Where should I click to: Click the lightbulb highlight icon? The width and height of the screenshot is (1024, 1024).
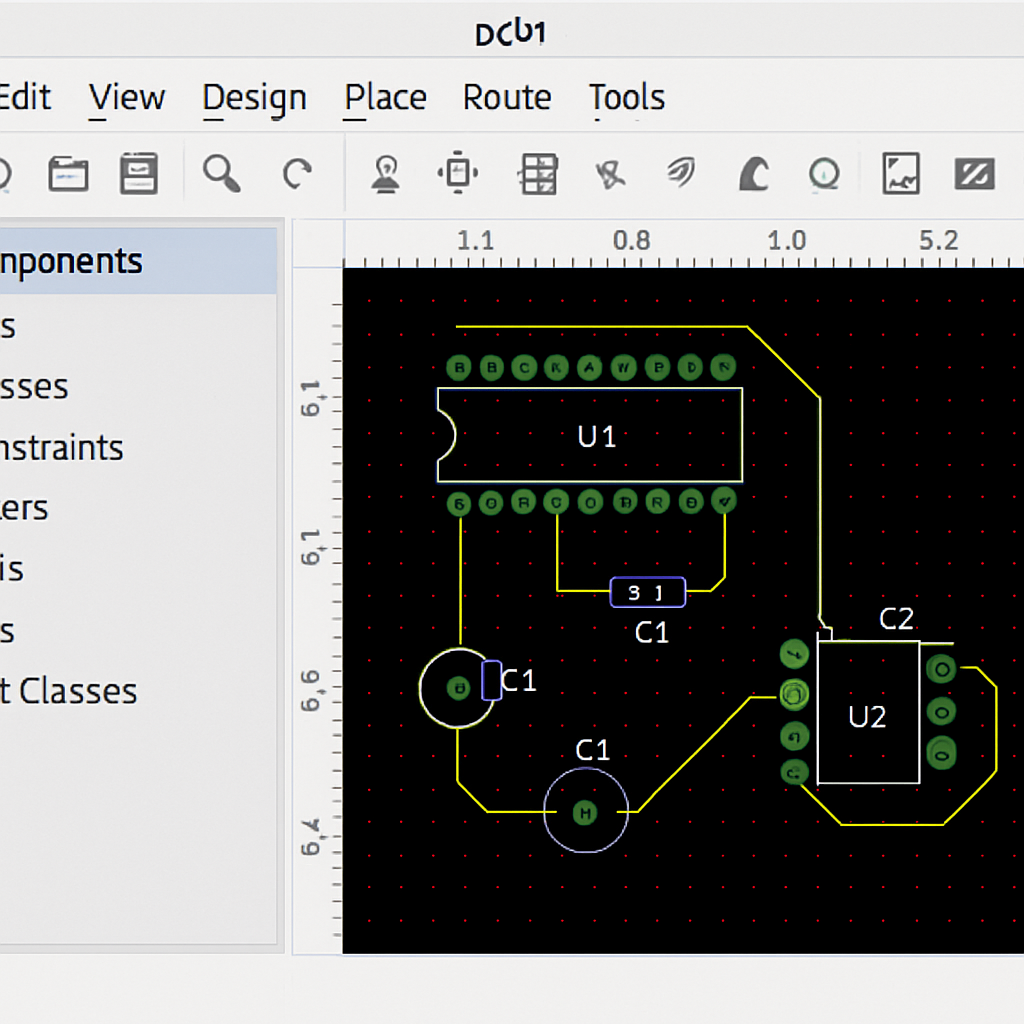[x=385, y=174]
